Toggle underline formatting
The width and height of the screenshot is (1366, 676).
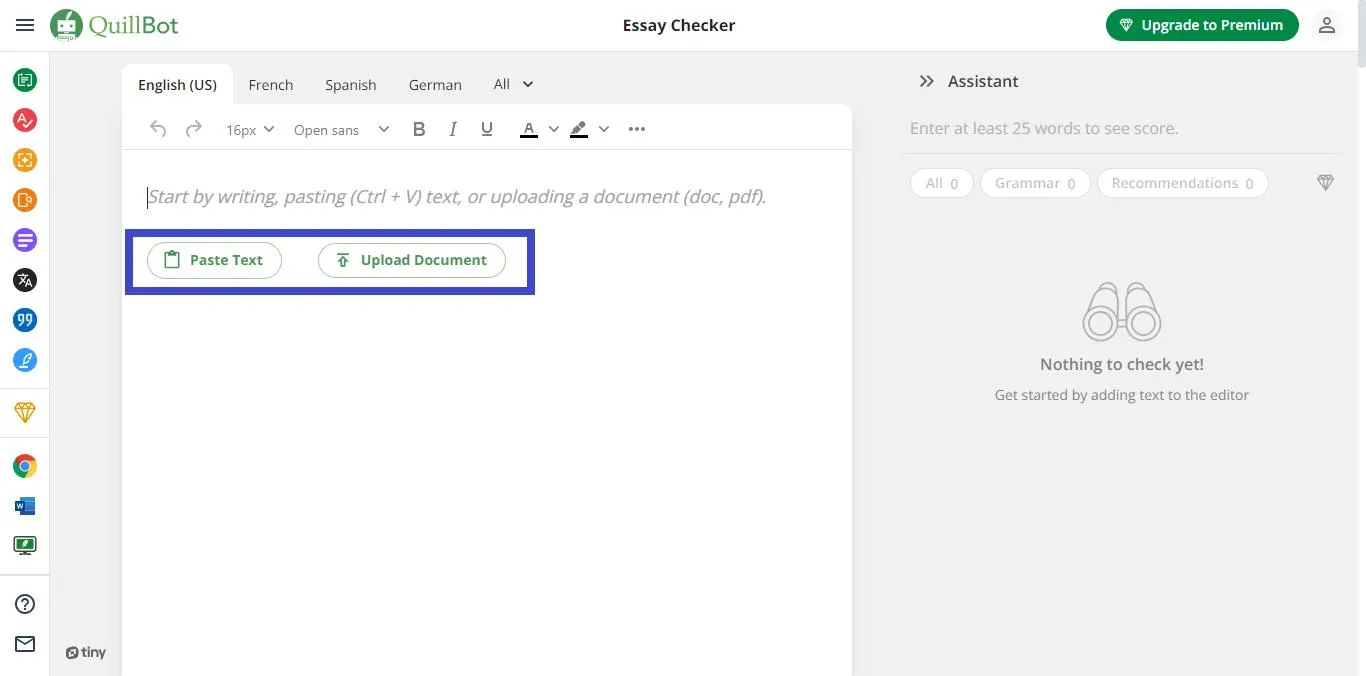[486, 129]
